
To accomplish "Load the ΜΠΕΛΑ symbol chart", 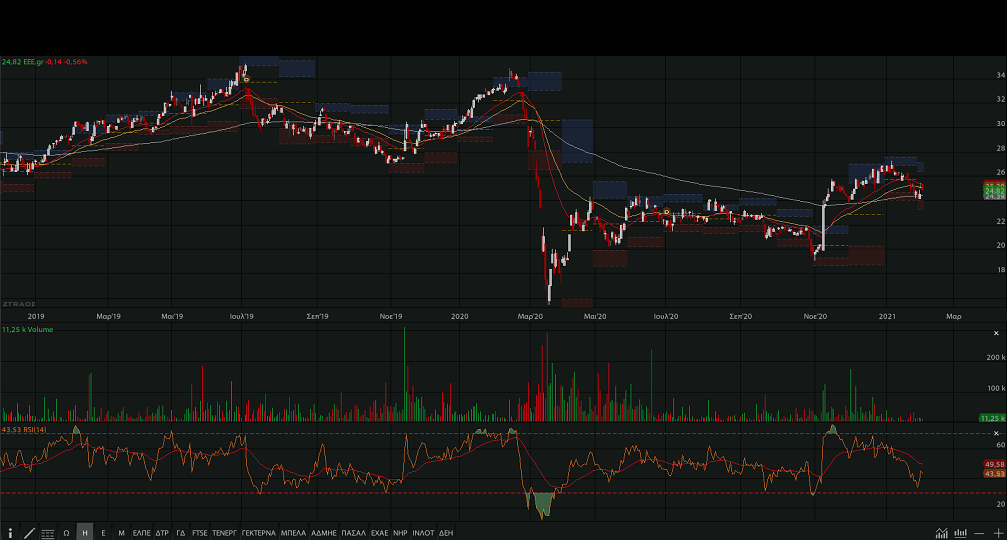I will click(293, 533).
